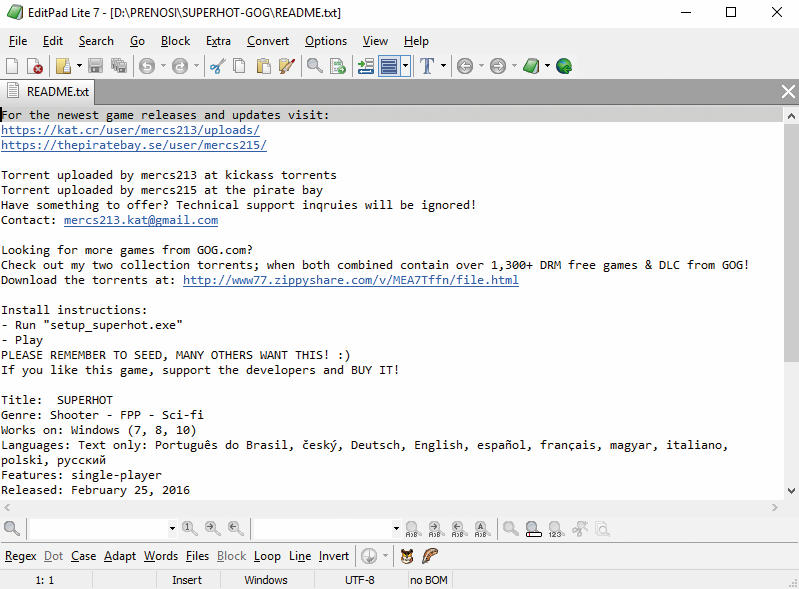
Task: Click the highlight matches magnifier icon with the red bar
Action: [x=533, y=529]
